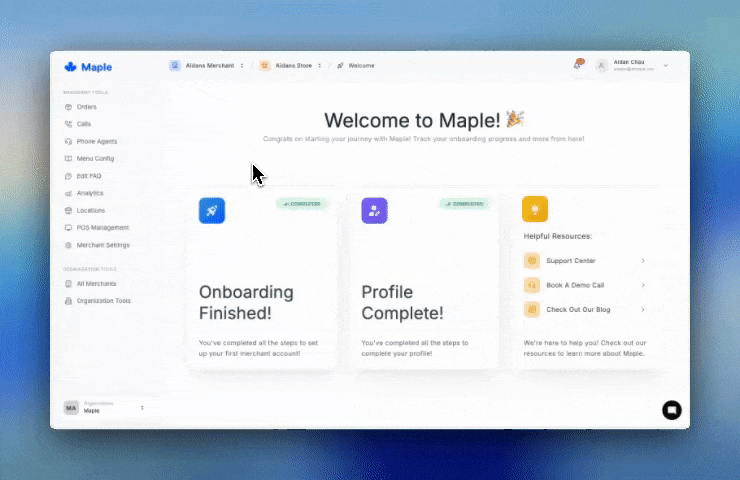Open the Check Out Our Blog link

[578, 310]
